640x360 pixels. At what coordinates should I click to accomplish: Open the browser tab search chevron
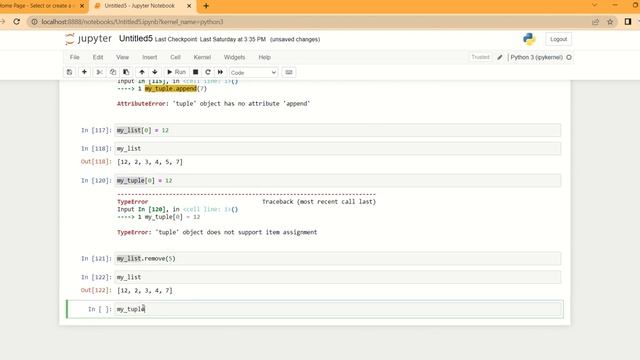point(594,5)
